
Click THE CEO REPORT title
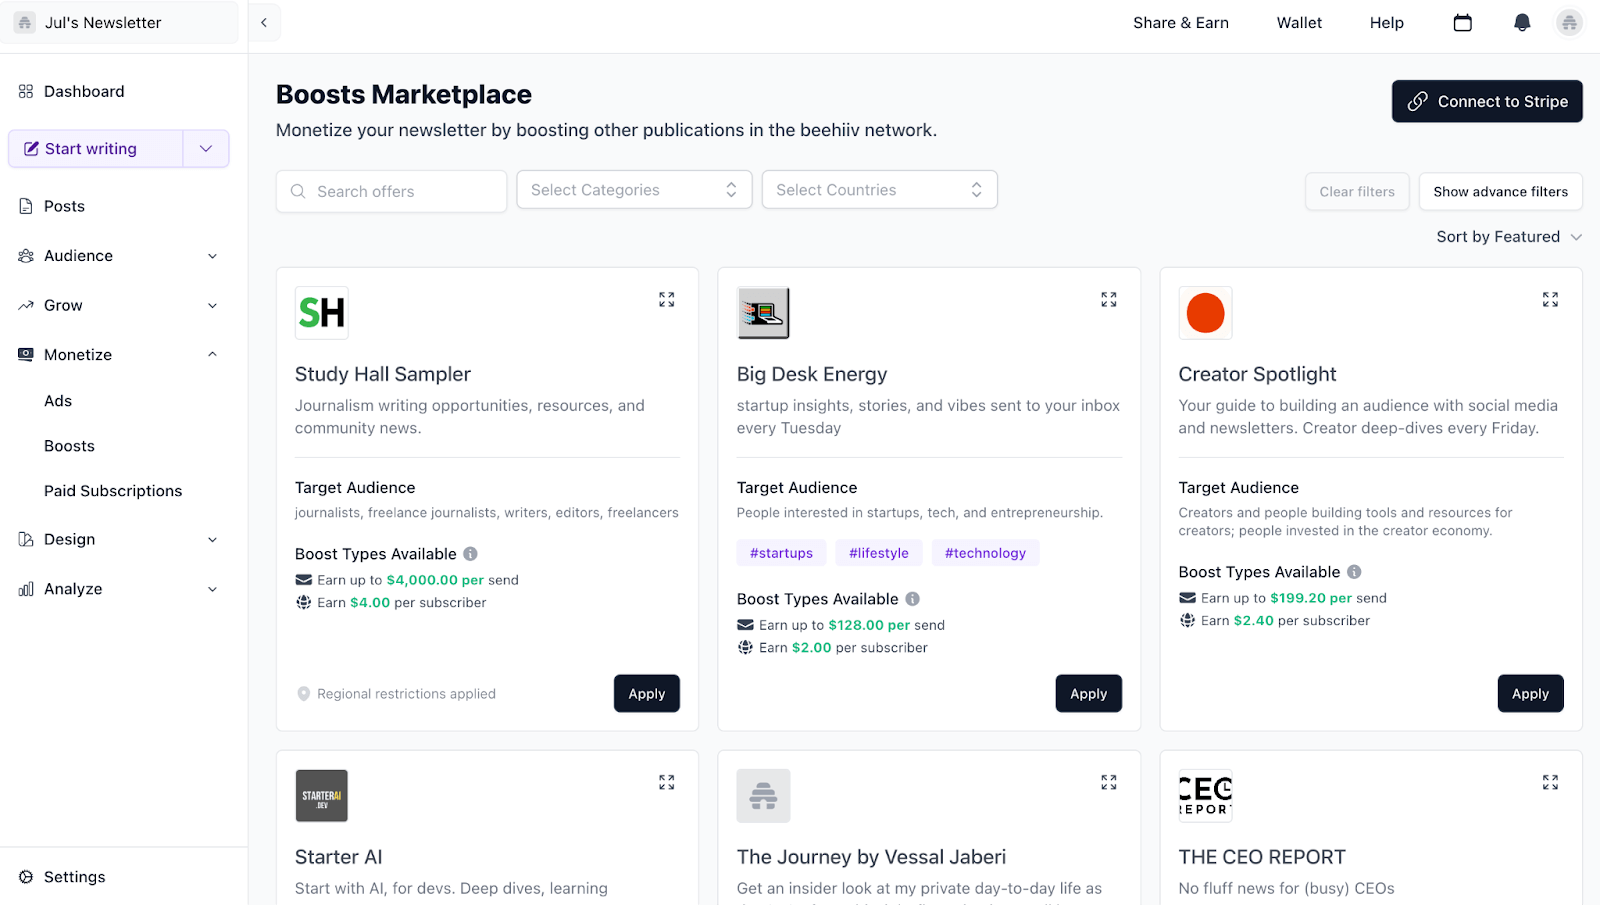click(x=1262, y=857)
